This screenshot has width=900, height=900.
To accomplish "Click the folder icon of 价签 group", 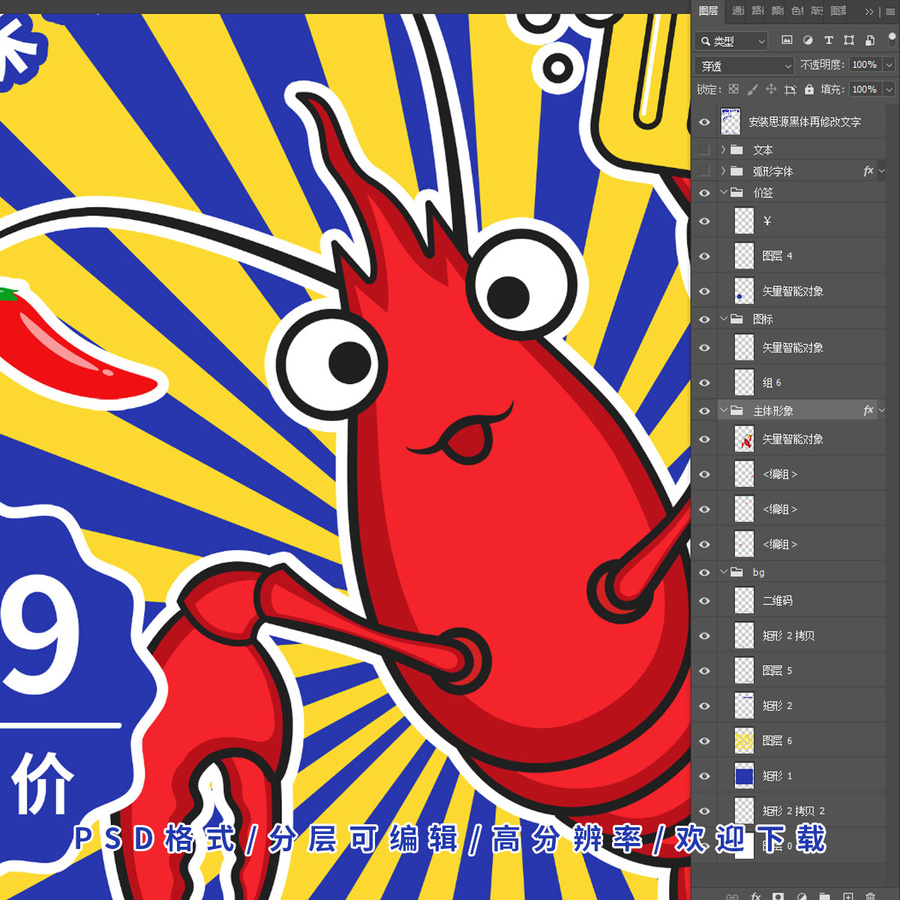I will [736, 192].
